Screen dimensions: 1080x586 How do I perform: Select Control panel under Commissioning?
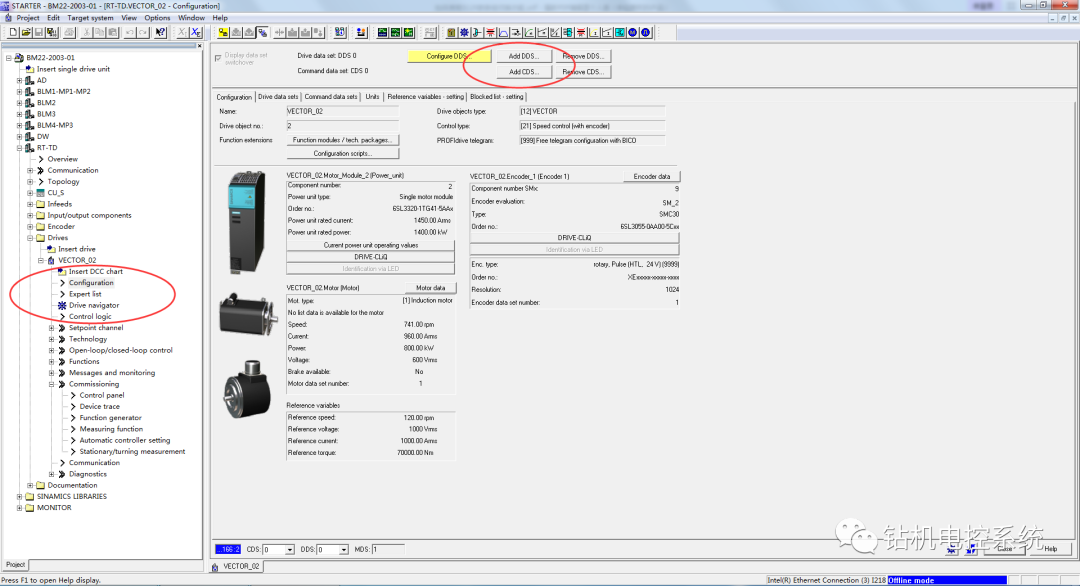pyautogui.click(x=102, y=395)
